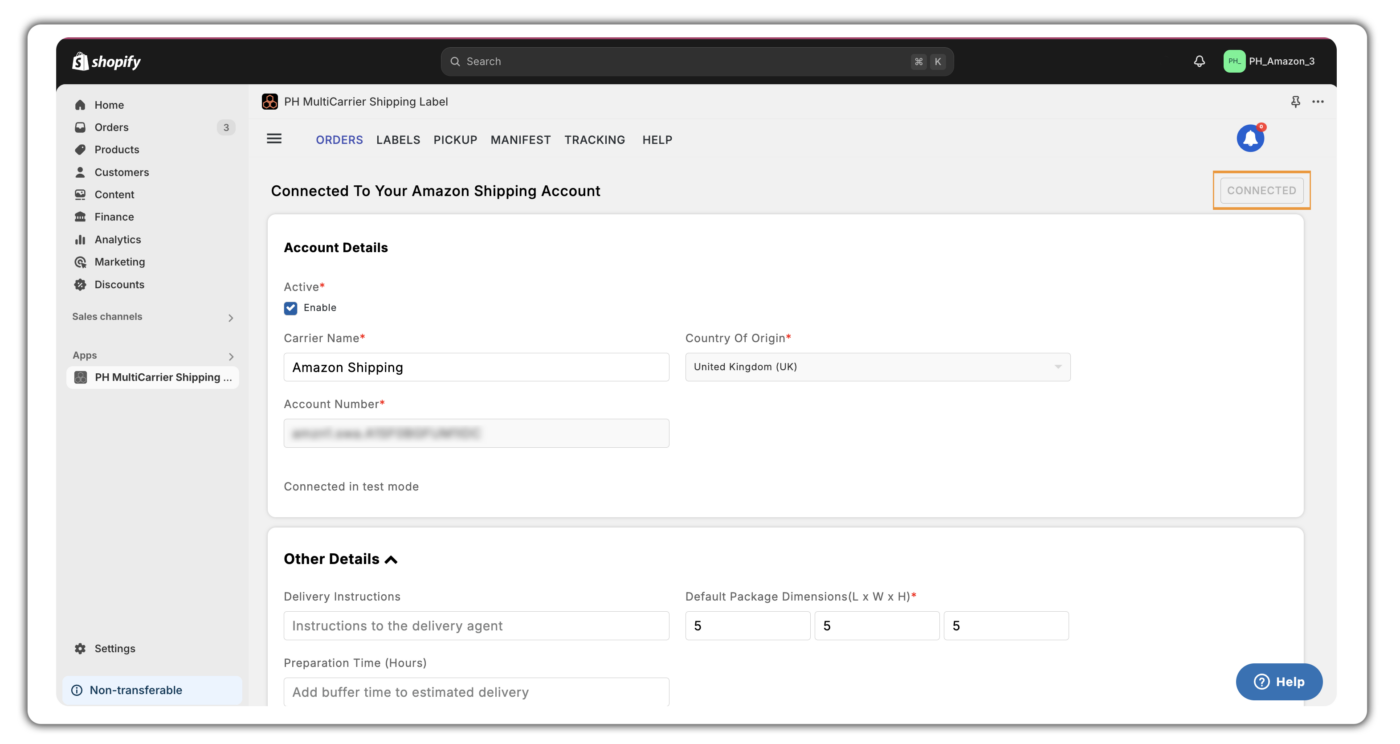Click the middle package dimension (width) field
Screen dimensions: 1400x744
(877, 626)
